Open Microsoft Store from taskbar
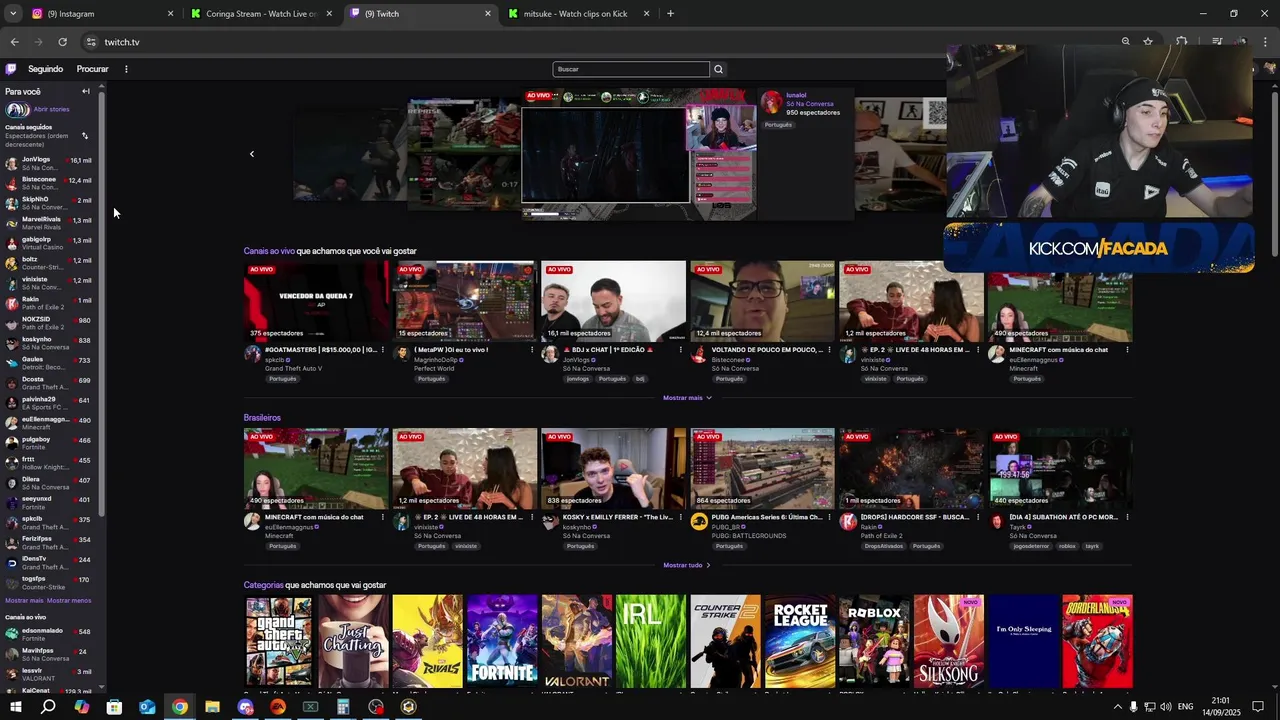 (x=114, y=707)
